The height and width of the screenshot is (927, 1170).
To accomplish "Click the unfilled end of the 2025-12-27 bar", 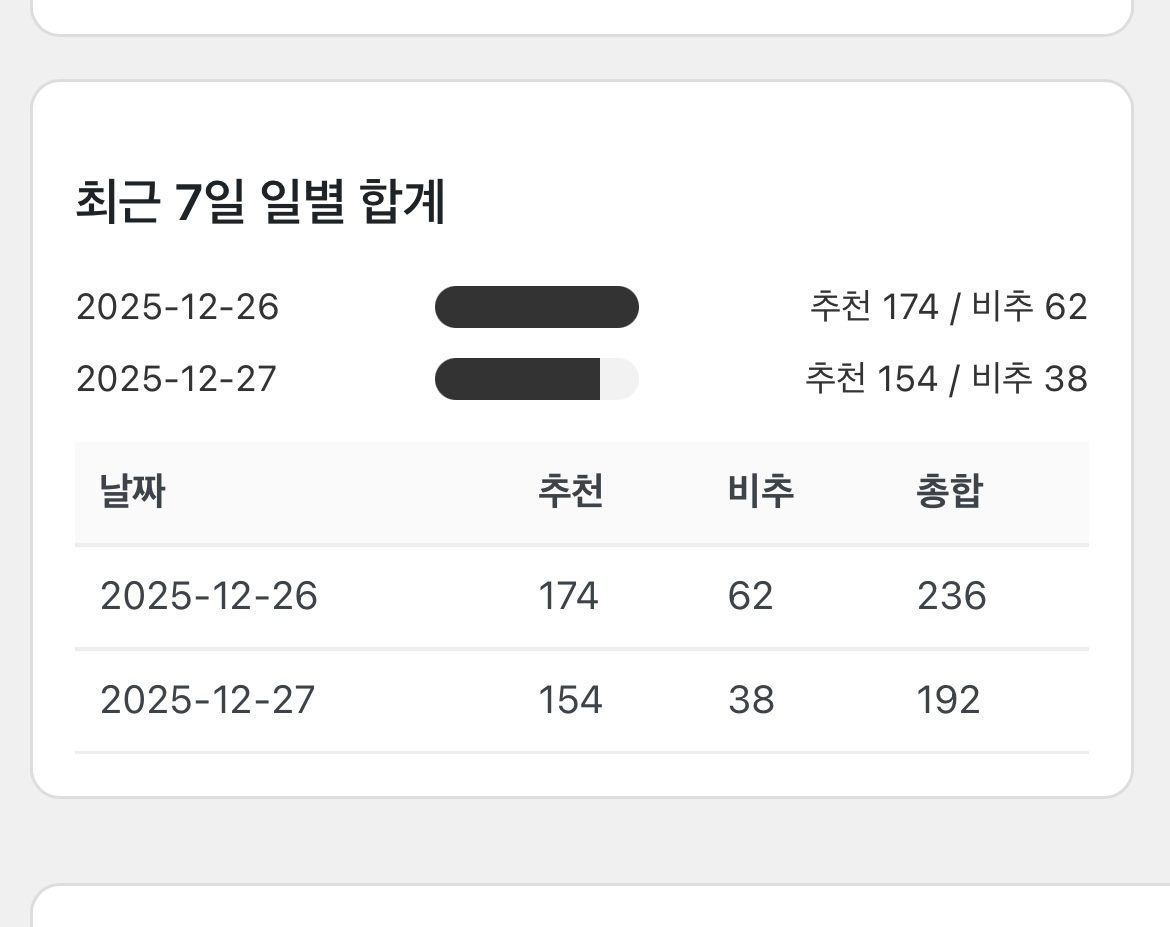I will pos(619,379).
